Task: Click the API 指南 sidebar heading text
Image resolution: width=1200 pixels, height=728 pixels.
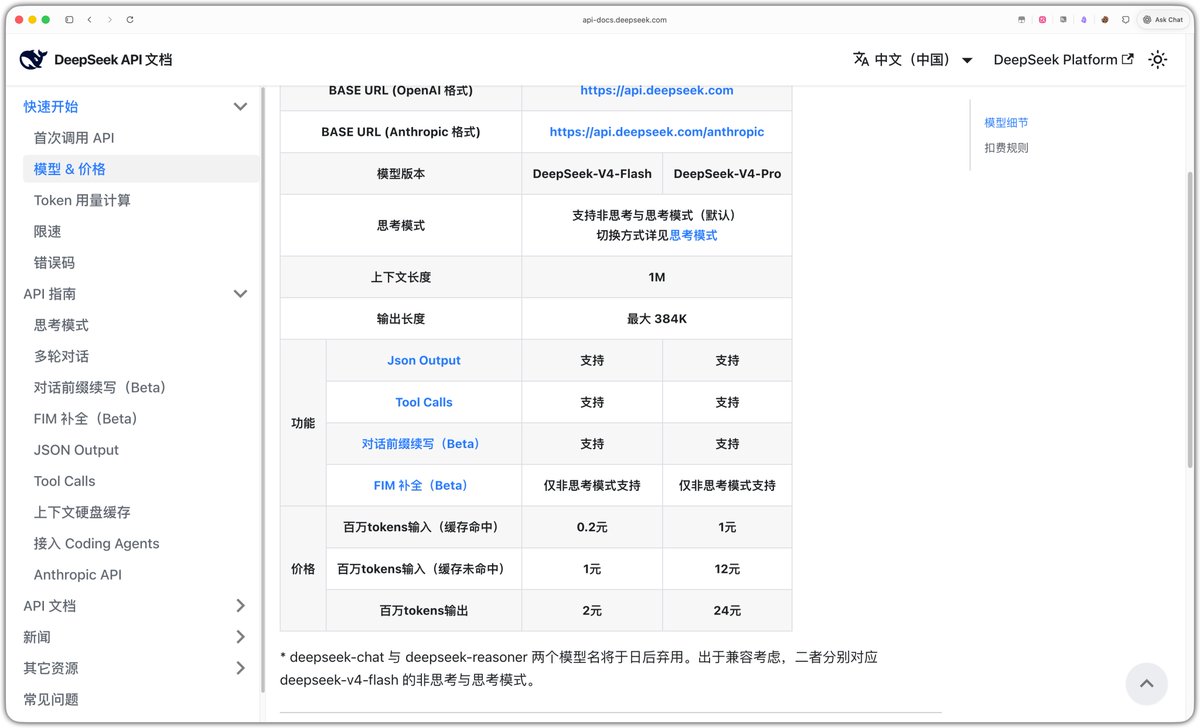Action: pyautogui.click(x=50, y=294)
